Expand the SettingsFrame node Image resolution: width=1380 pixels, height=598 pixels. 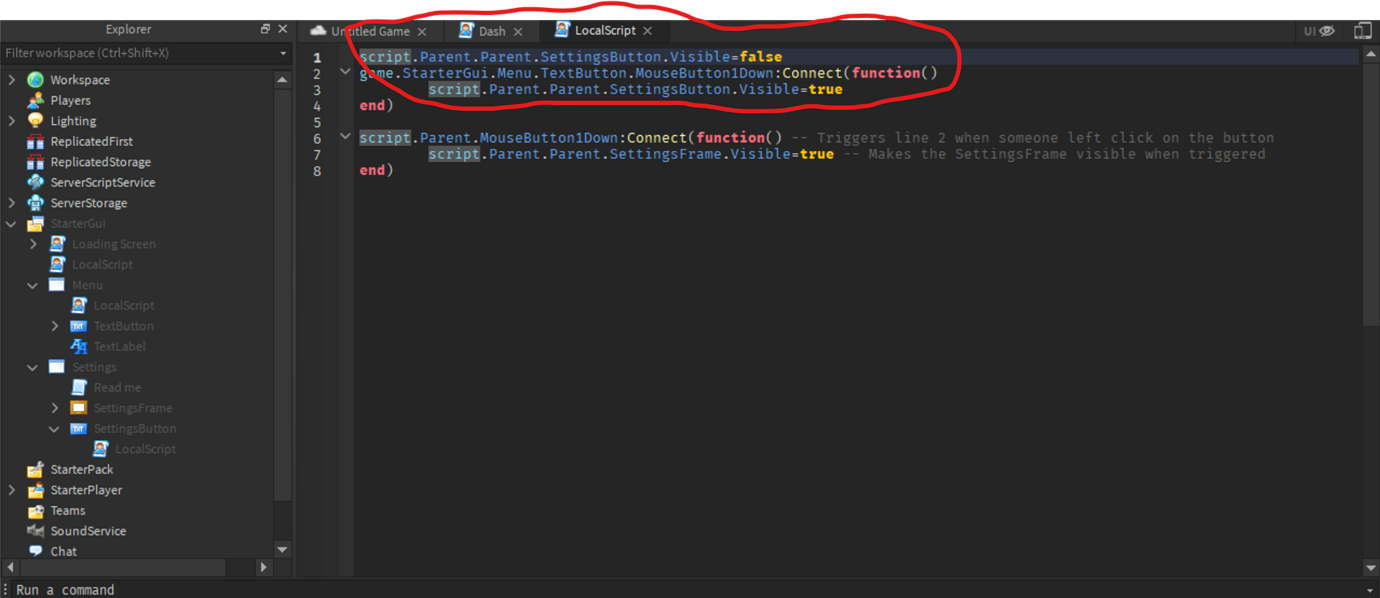coord(55,408)
